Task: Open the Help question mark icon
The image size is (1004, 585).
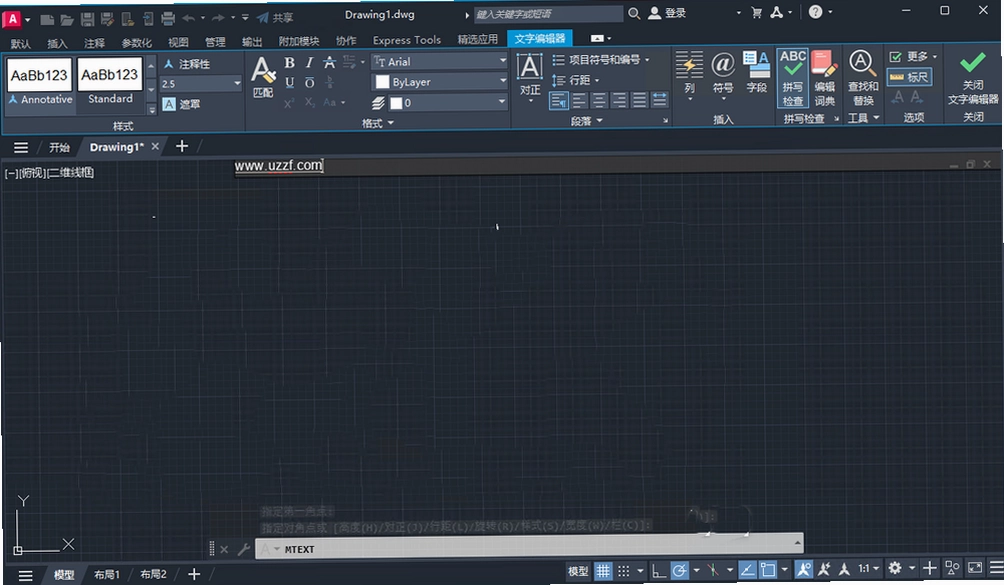Action: pyautogui.click(x=815, y=12)
